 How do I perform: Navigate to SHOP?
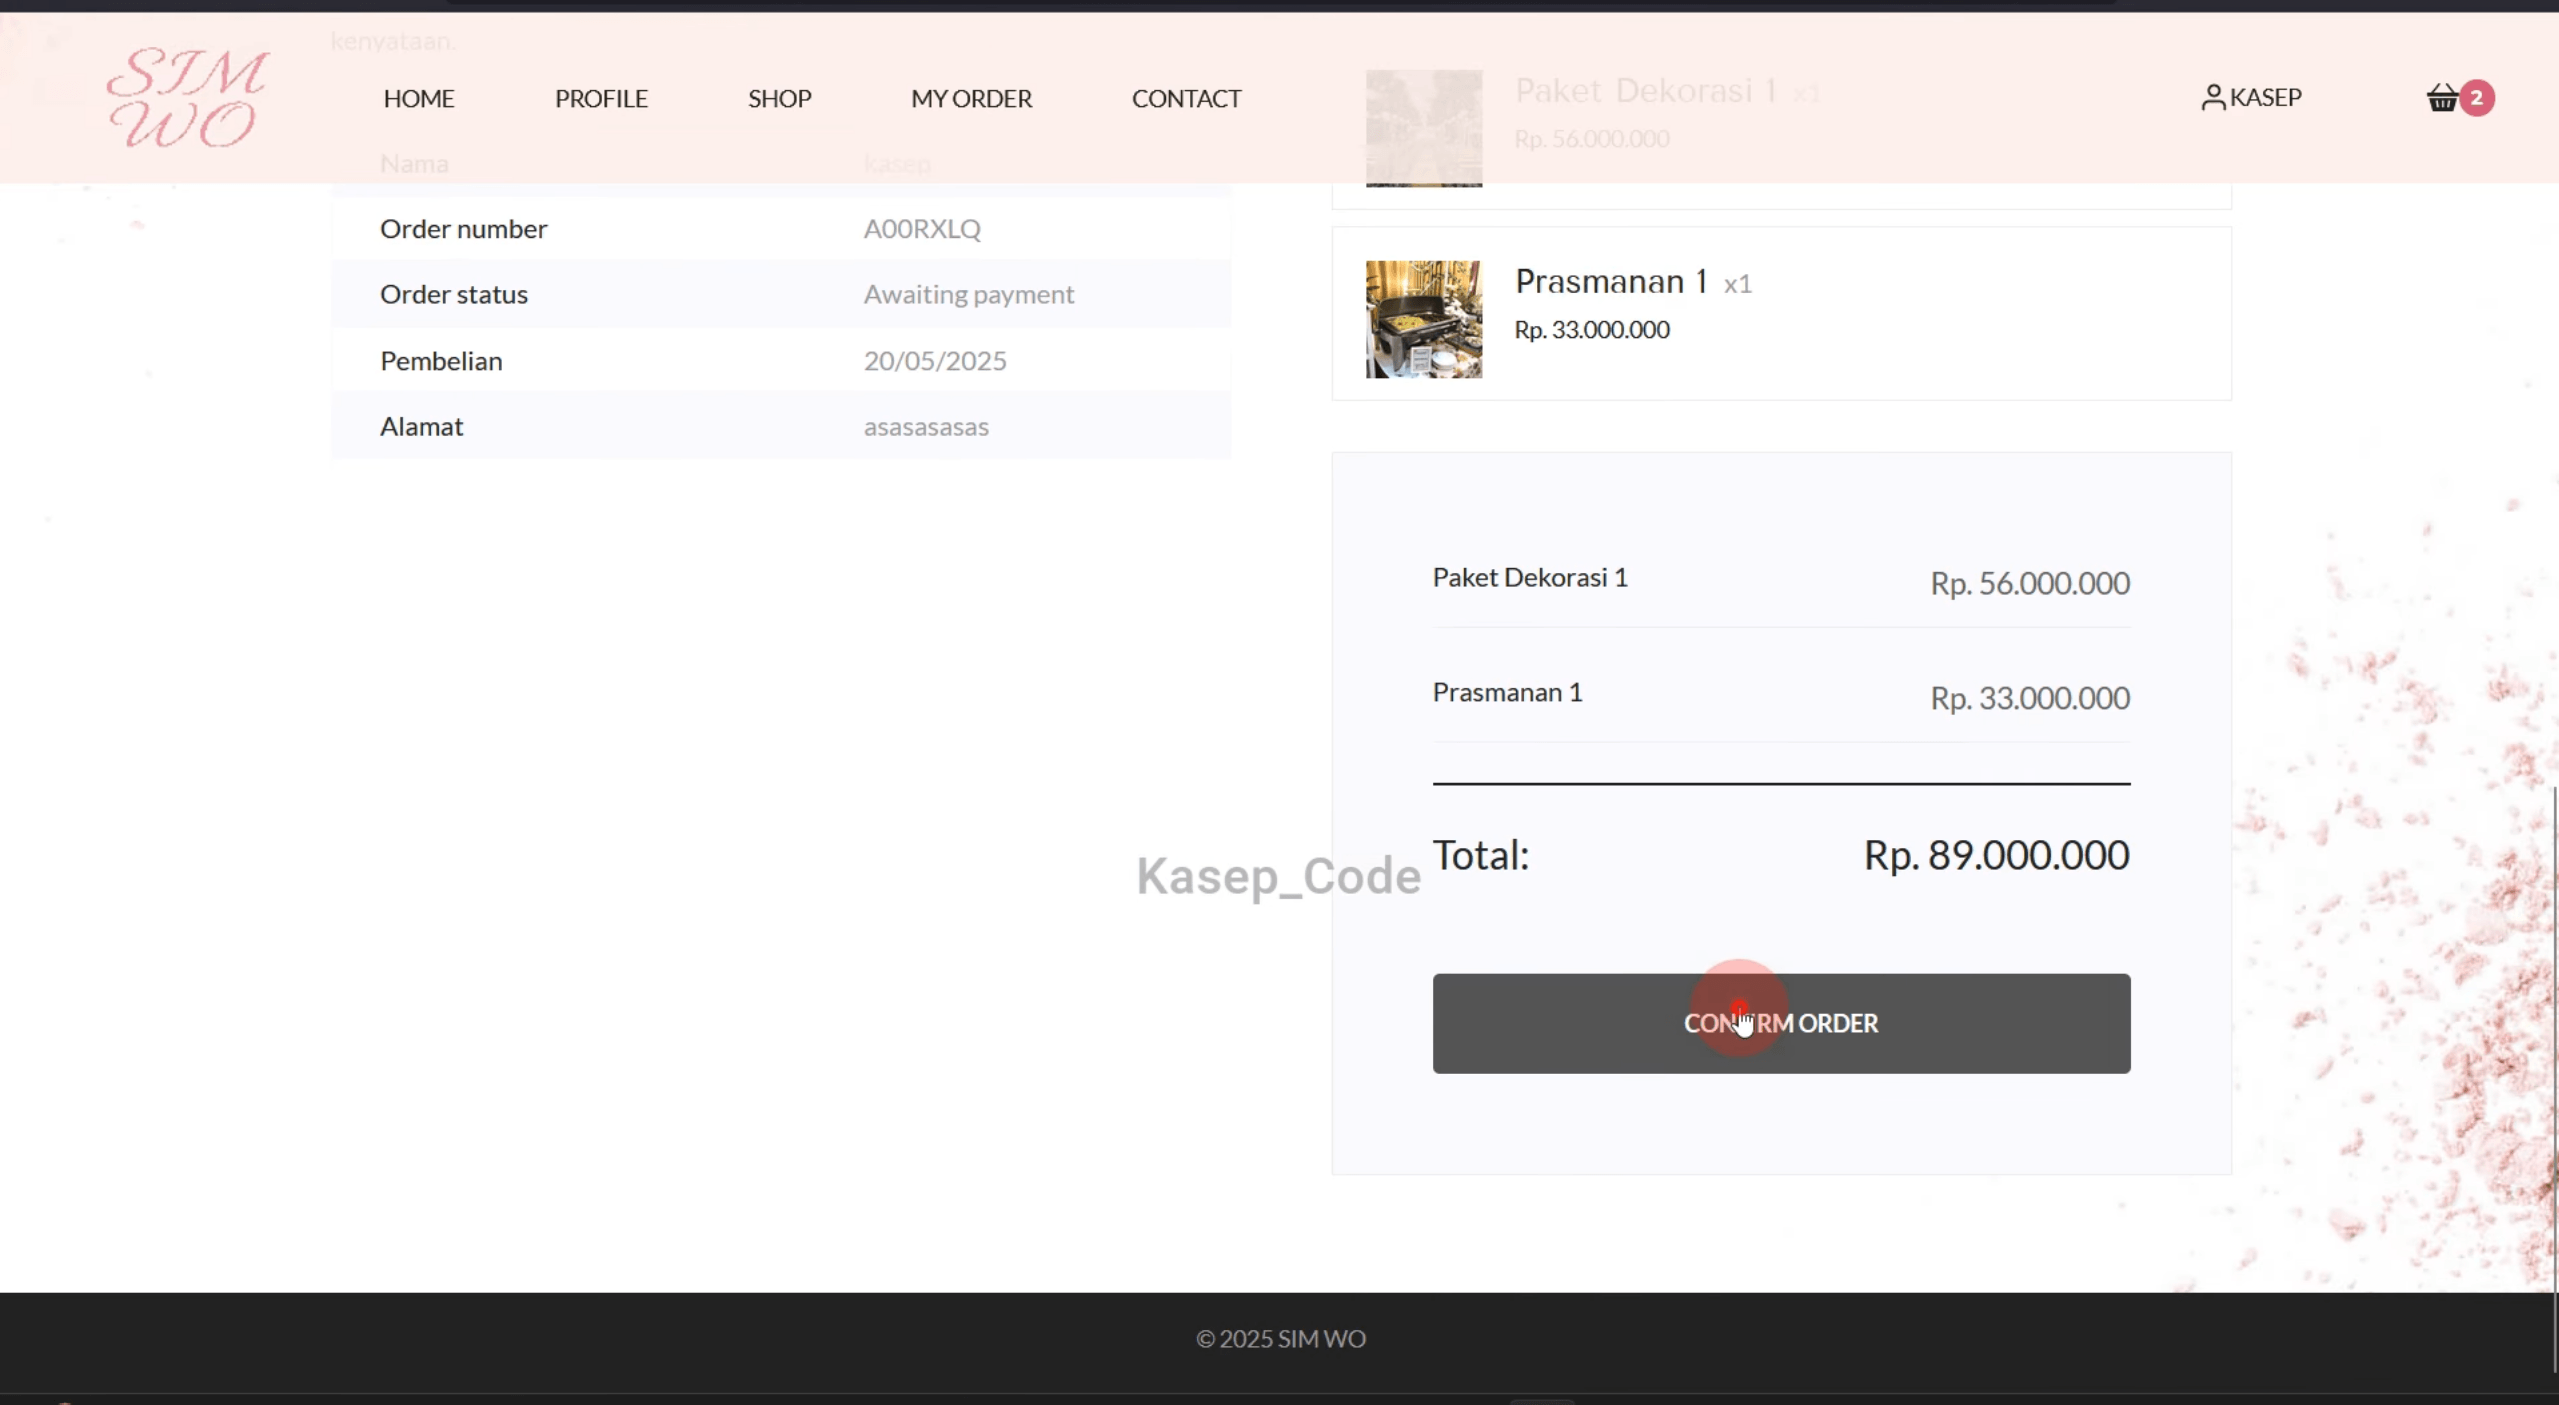coord(779,98)
